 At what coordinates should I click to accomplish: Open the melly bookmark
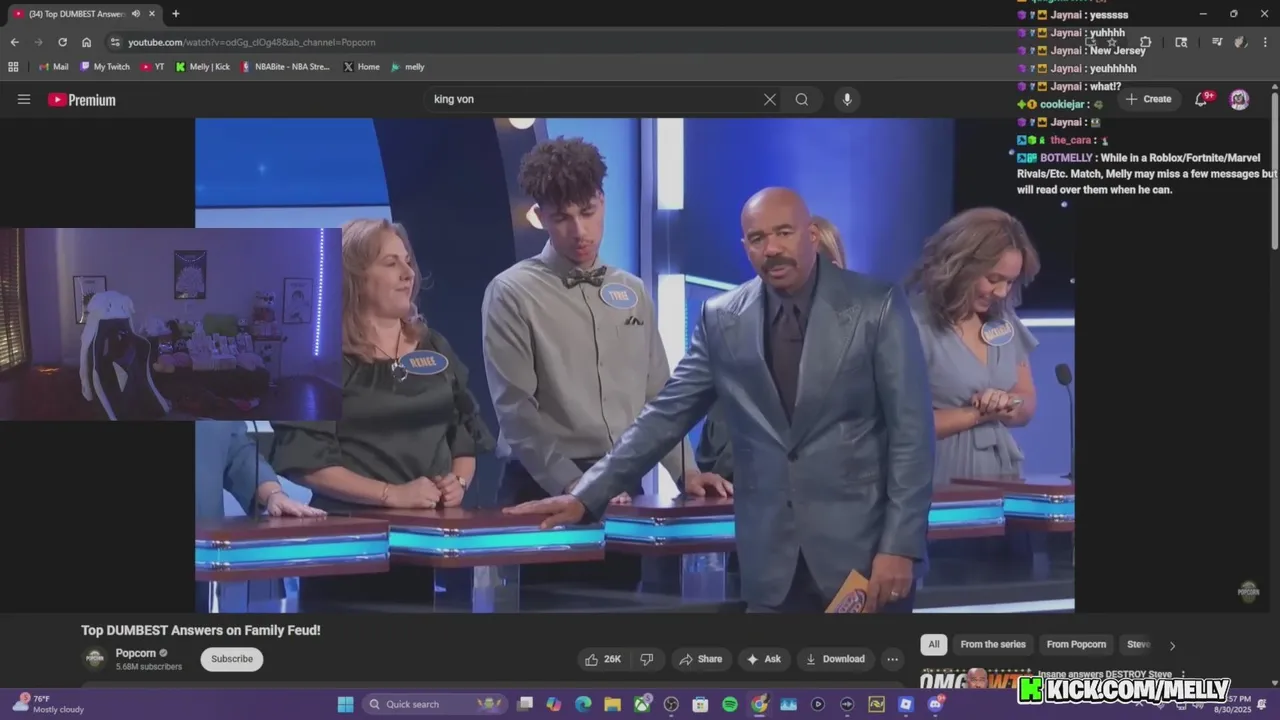click(408, 67)
